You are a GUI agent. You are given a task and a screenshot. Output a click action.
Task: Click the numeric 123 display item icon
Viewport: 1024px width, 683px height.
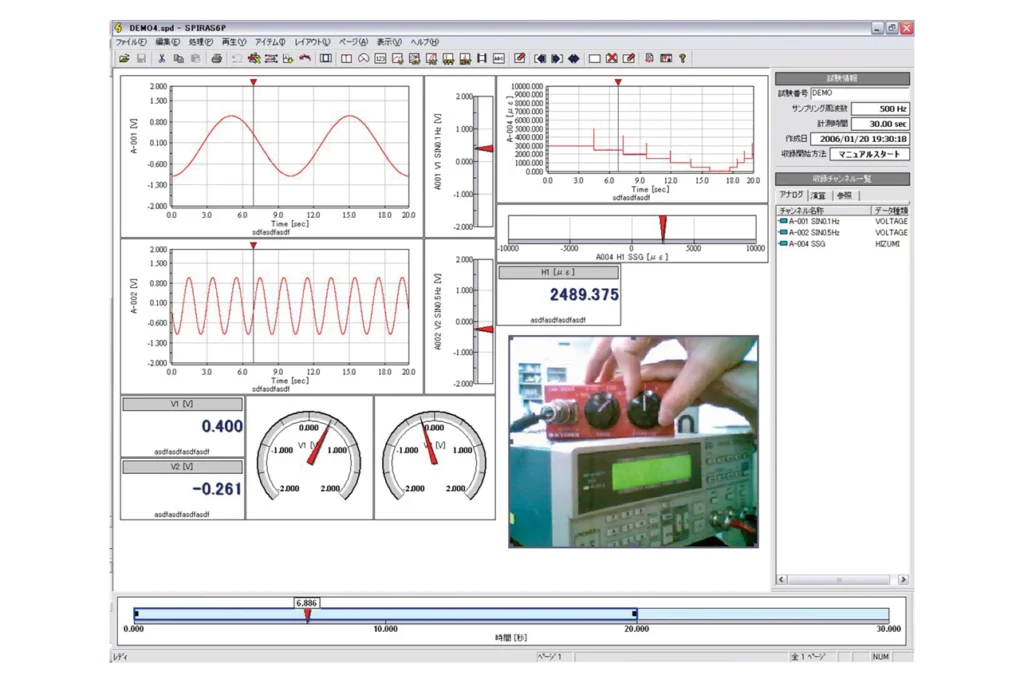coord(381,59)
